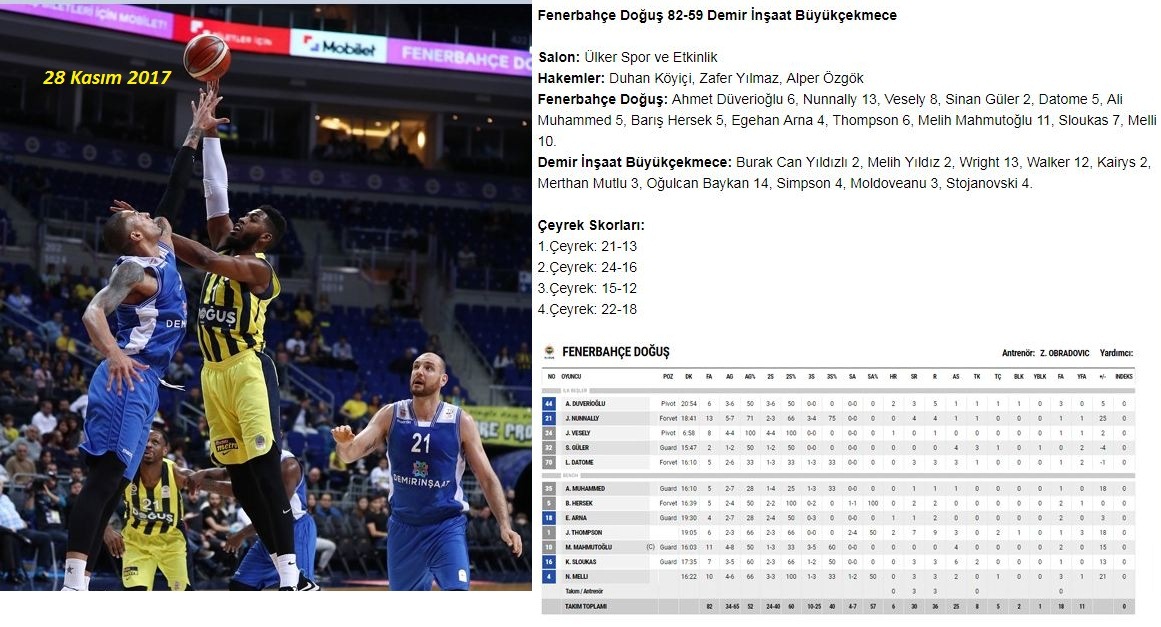1161x627 pixels.
Task: Click the '1.Çeyrek: 21-13' line
Action: pyautogui.click(x=587, y=247)
